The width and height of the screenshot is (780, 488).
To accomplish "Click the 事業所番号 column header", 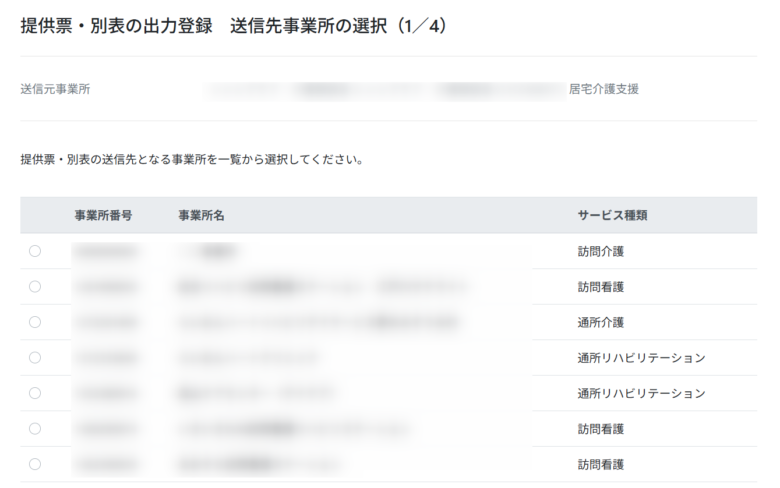I will pyautogui.click(x=103, y=215).
